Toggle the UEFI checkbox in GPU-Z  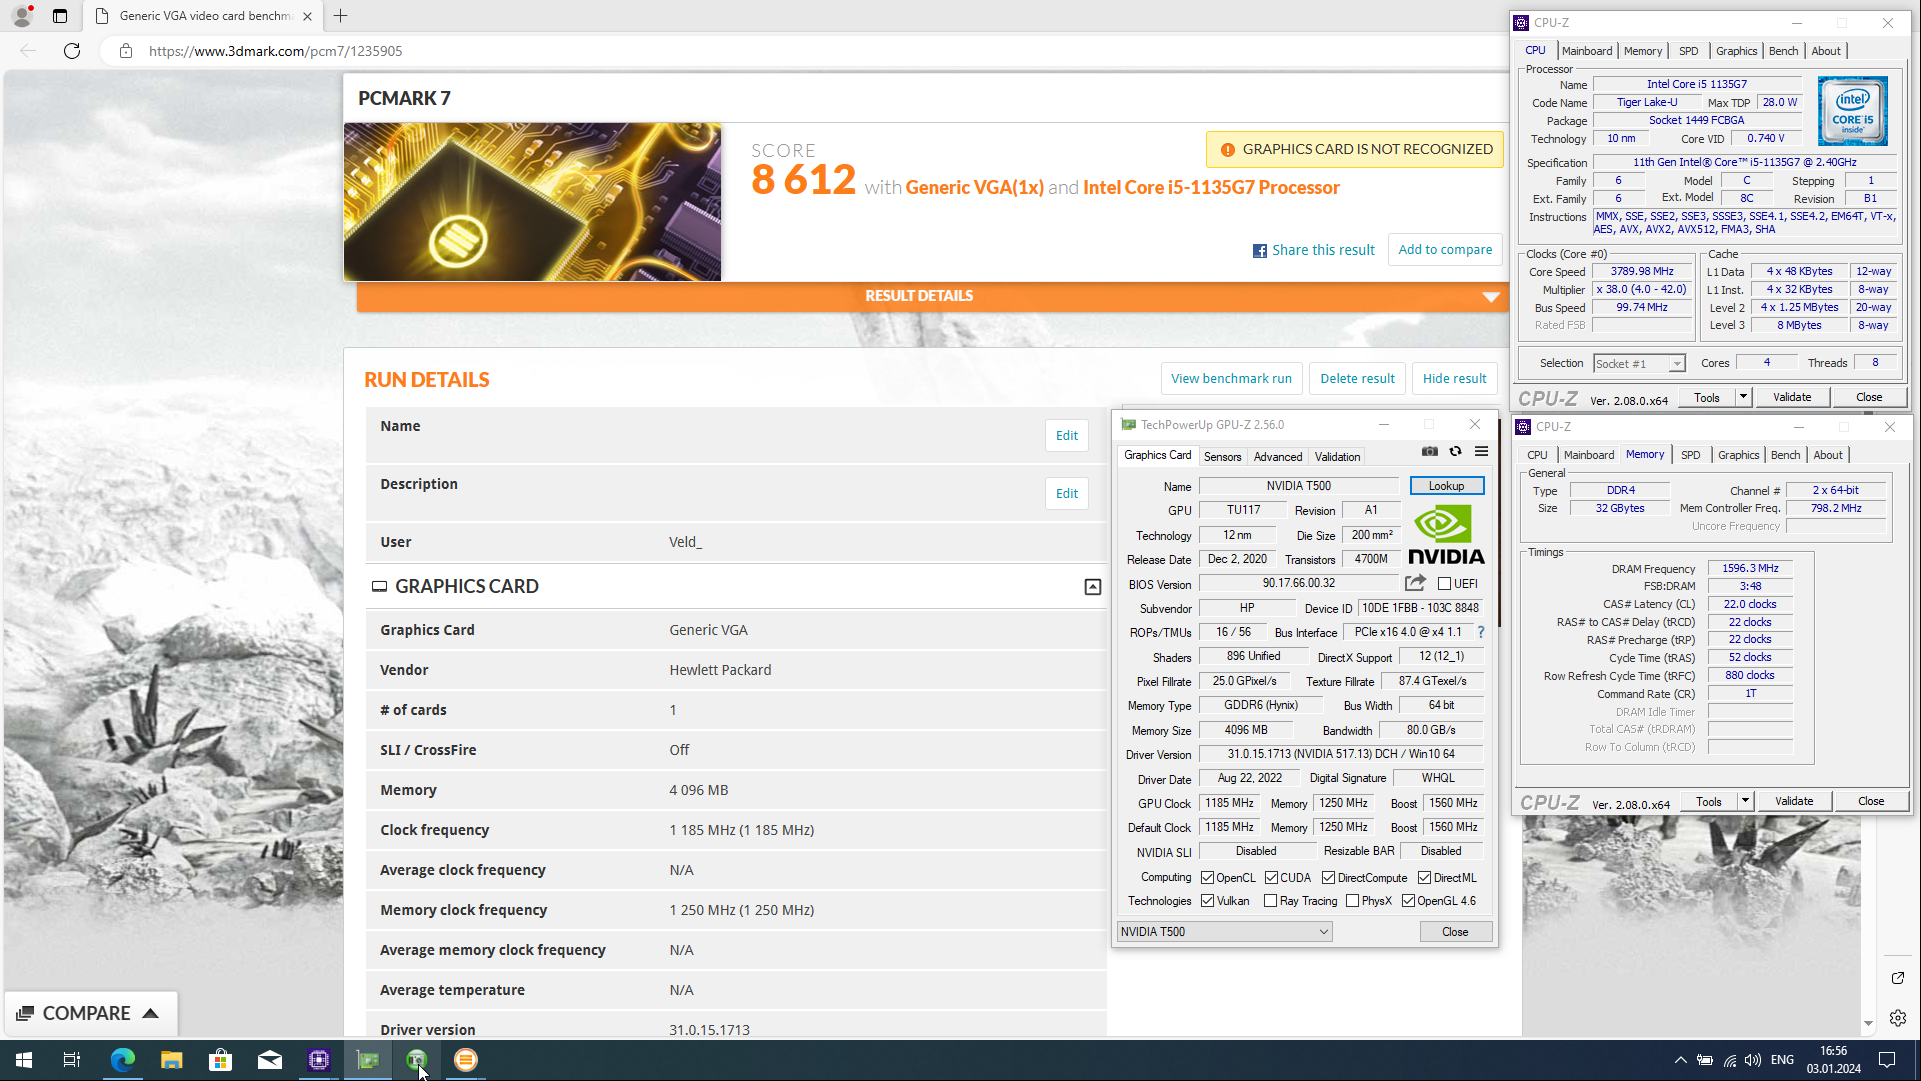click(x=1444, y=583)
